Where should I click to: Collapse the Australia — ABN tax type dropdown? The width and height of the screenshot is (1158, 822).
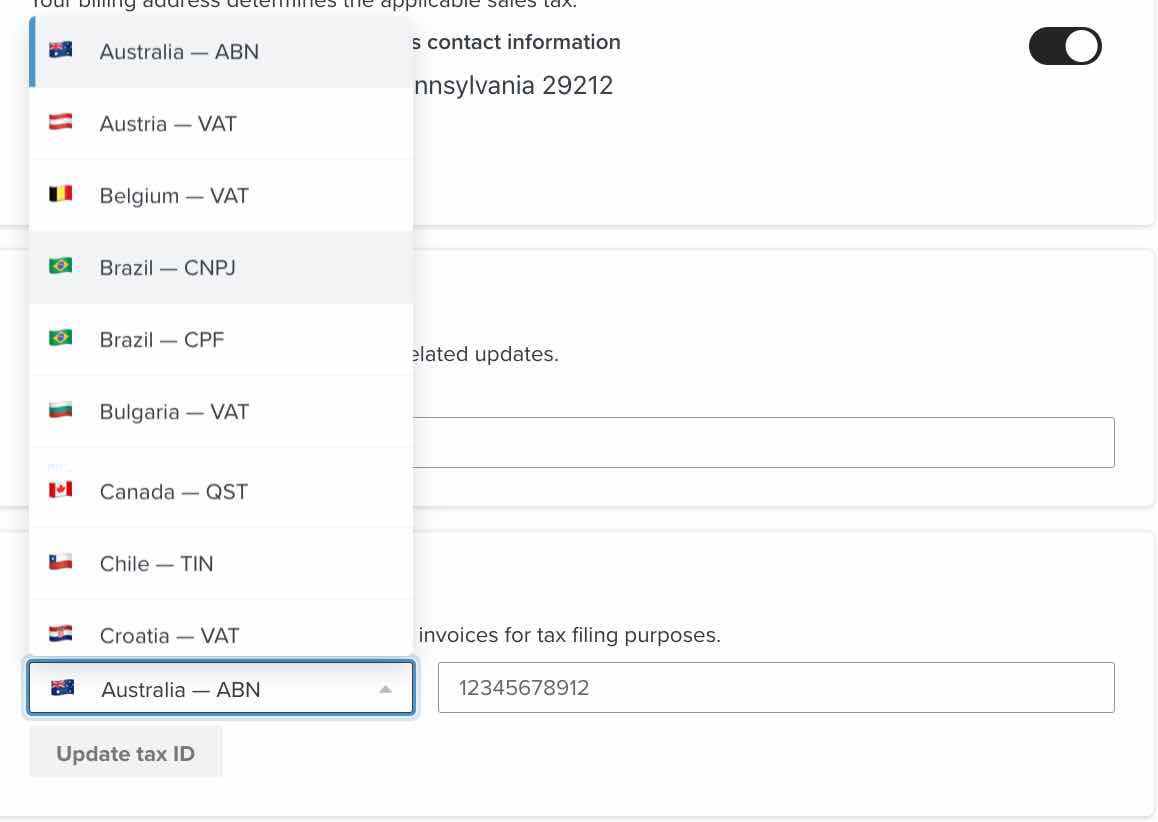click(220, 689)
